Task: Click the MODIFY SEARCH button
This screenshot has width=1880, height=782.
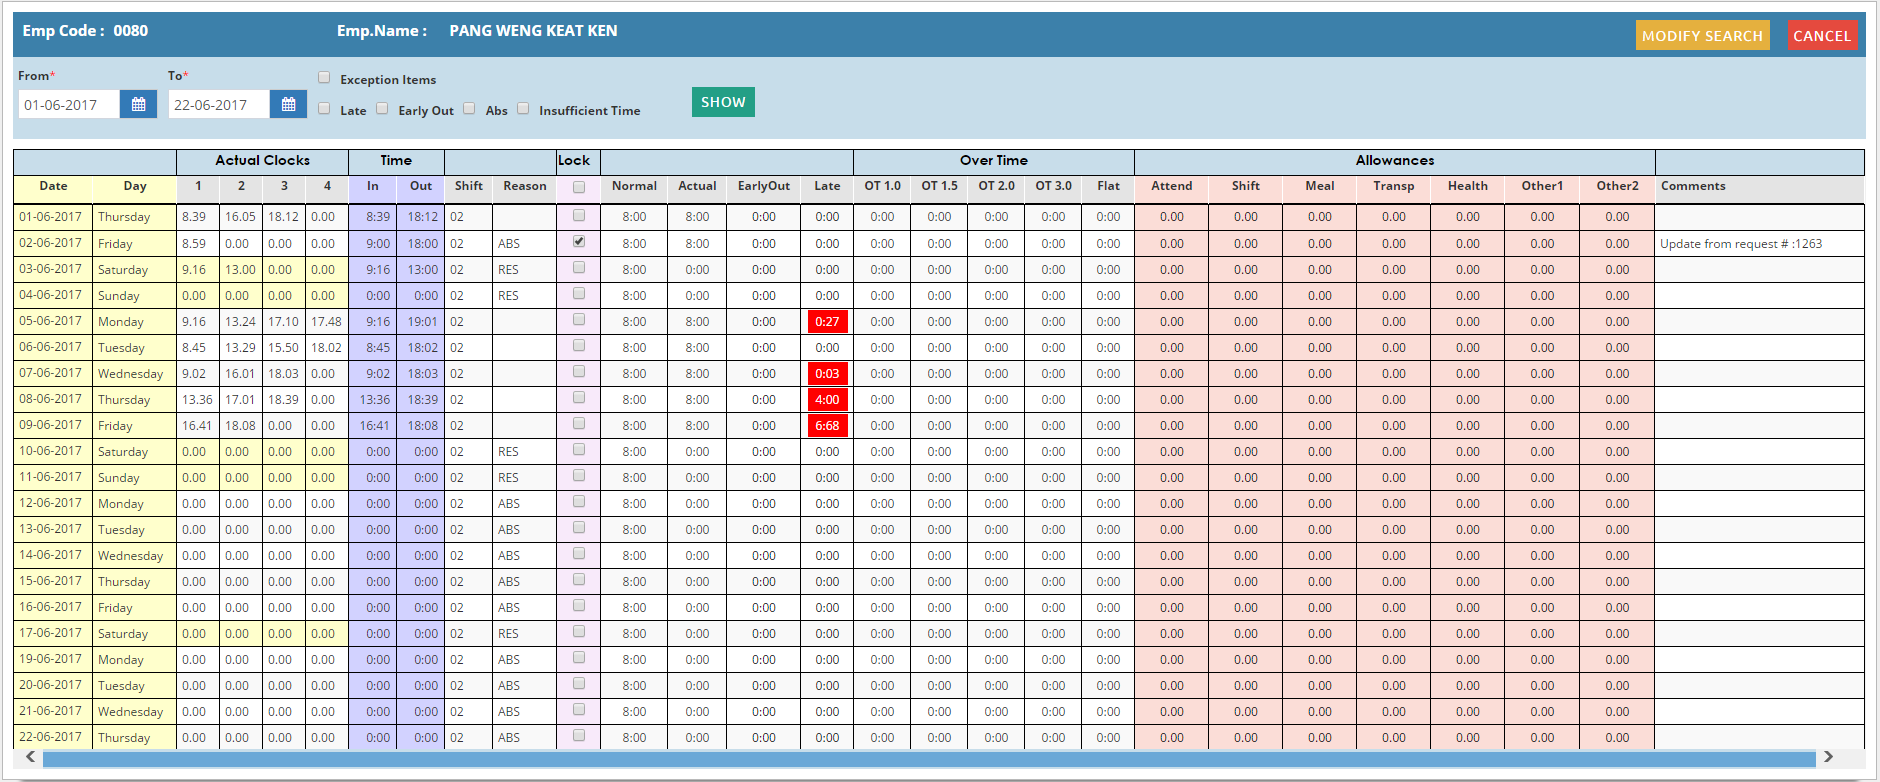Action: (1702, 36)
